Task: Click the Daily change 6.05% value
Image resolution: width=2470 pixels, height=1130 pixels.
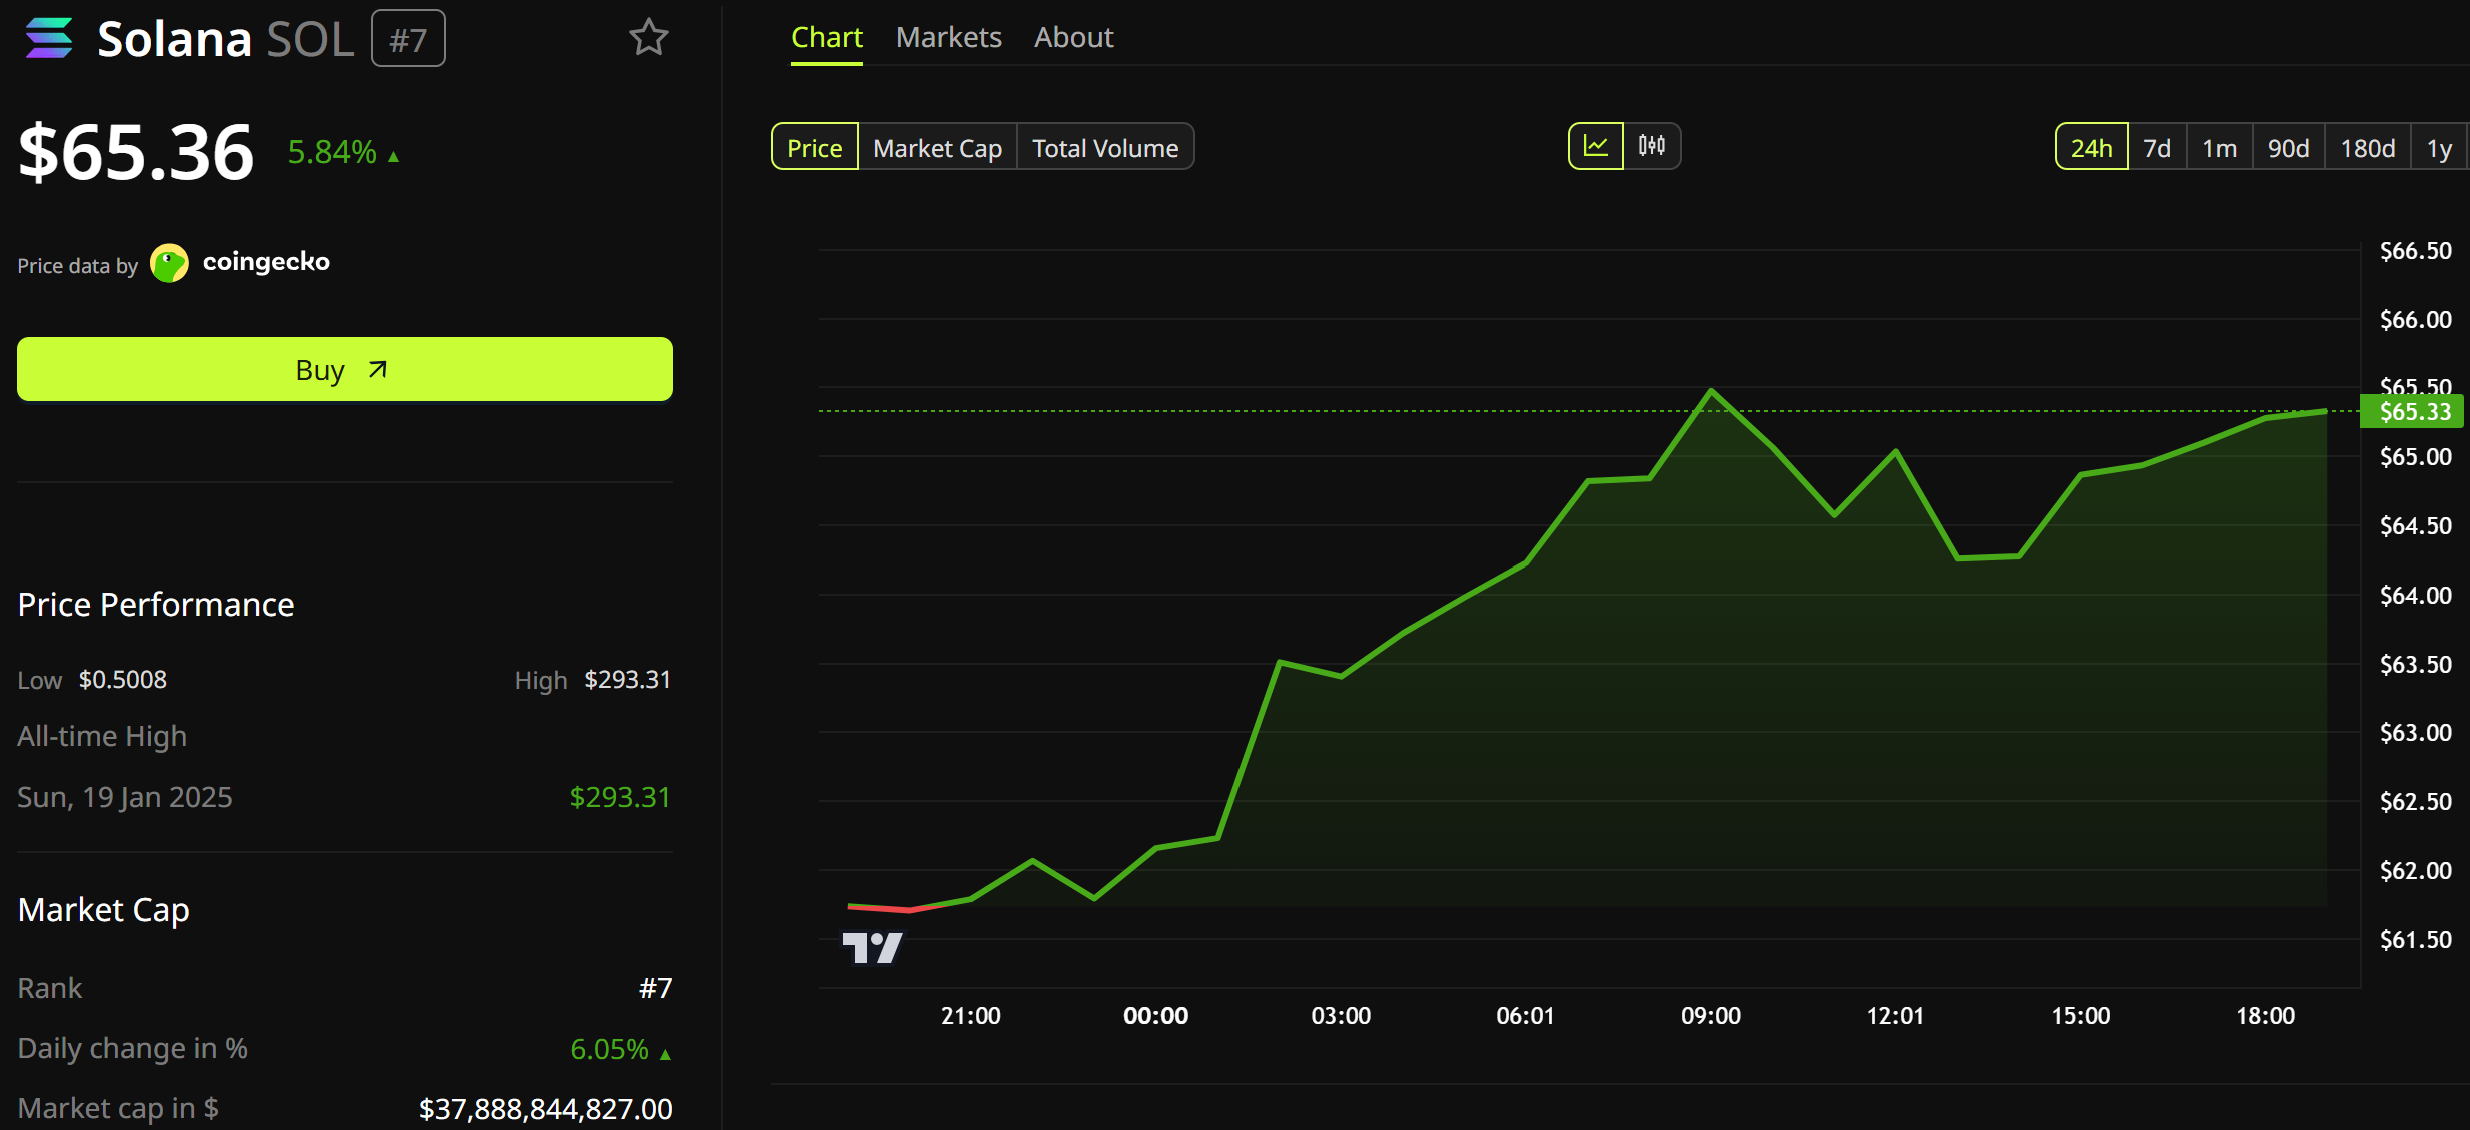Action: pos(609,1049)
